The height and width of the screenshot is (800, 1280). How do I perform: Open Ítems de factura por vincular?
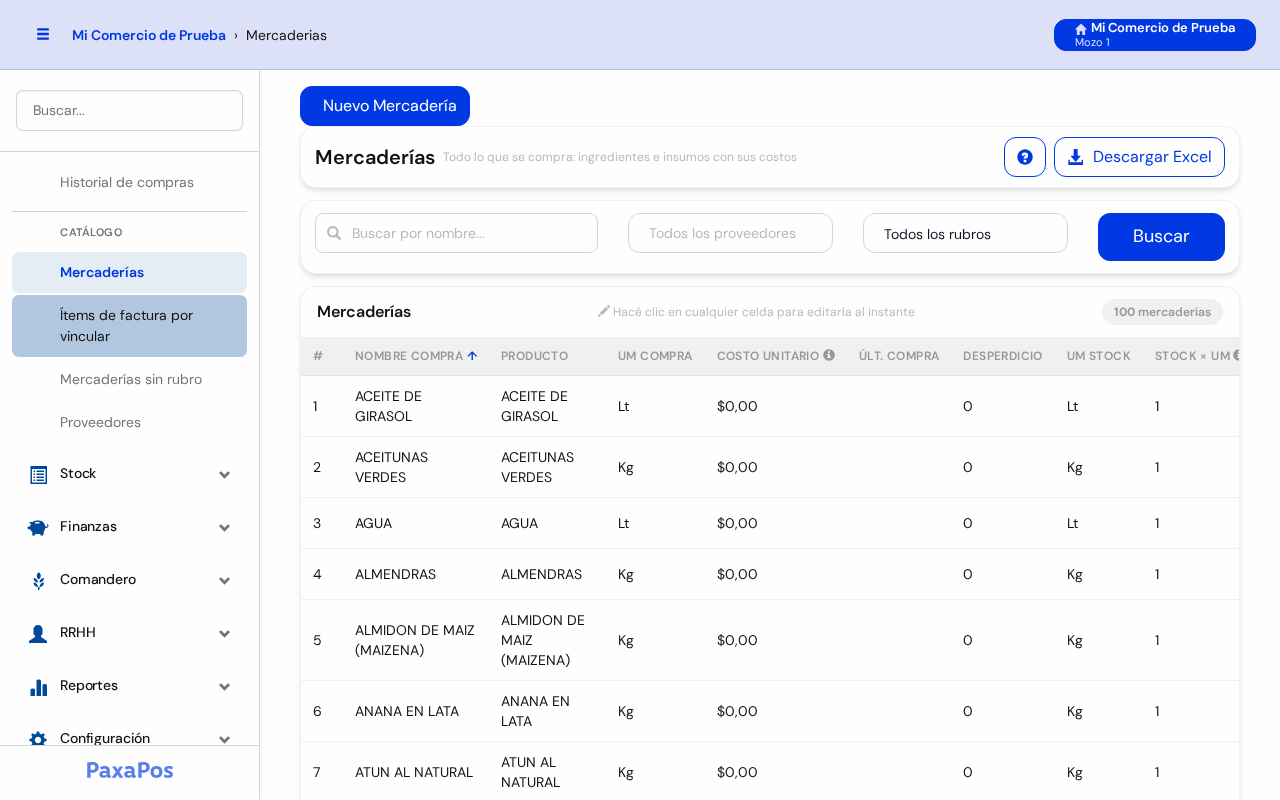129,326
